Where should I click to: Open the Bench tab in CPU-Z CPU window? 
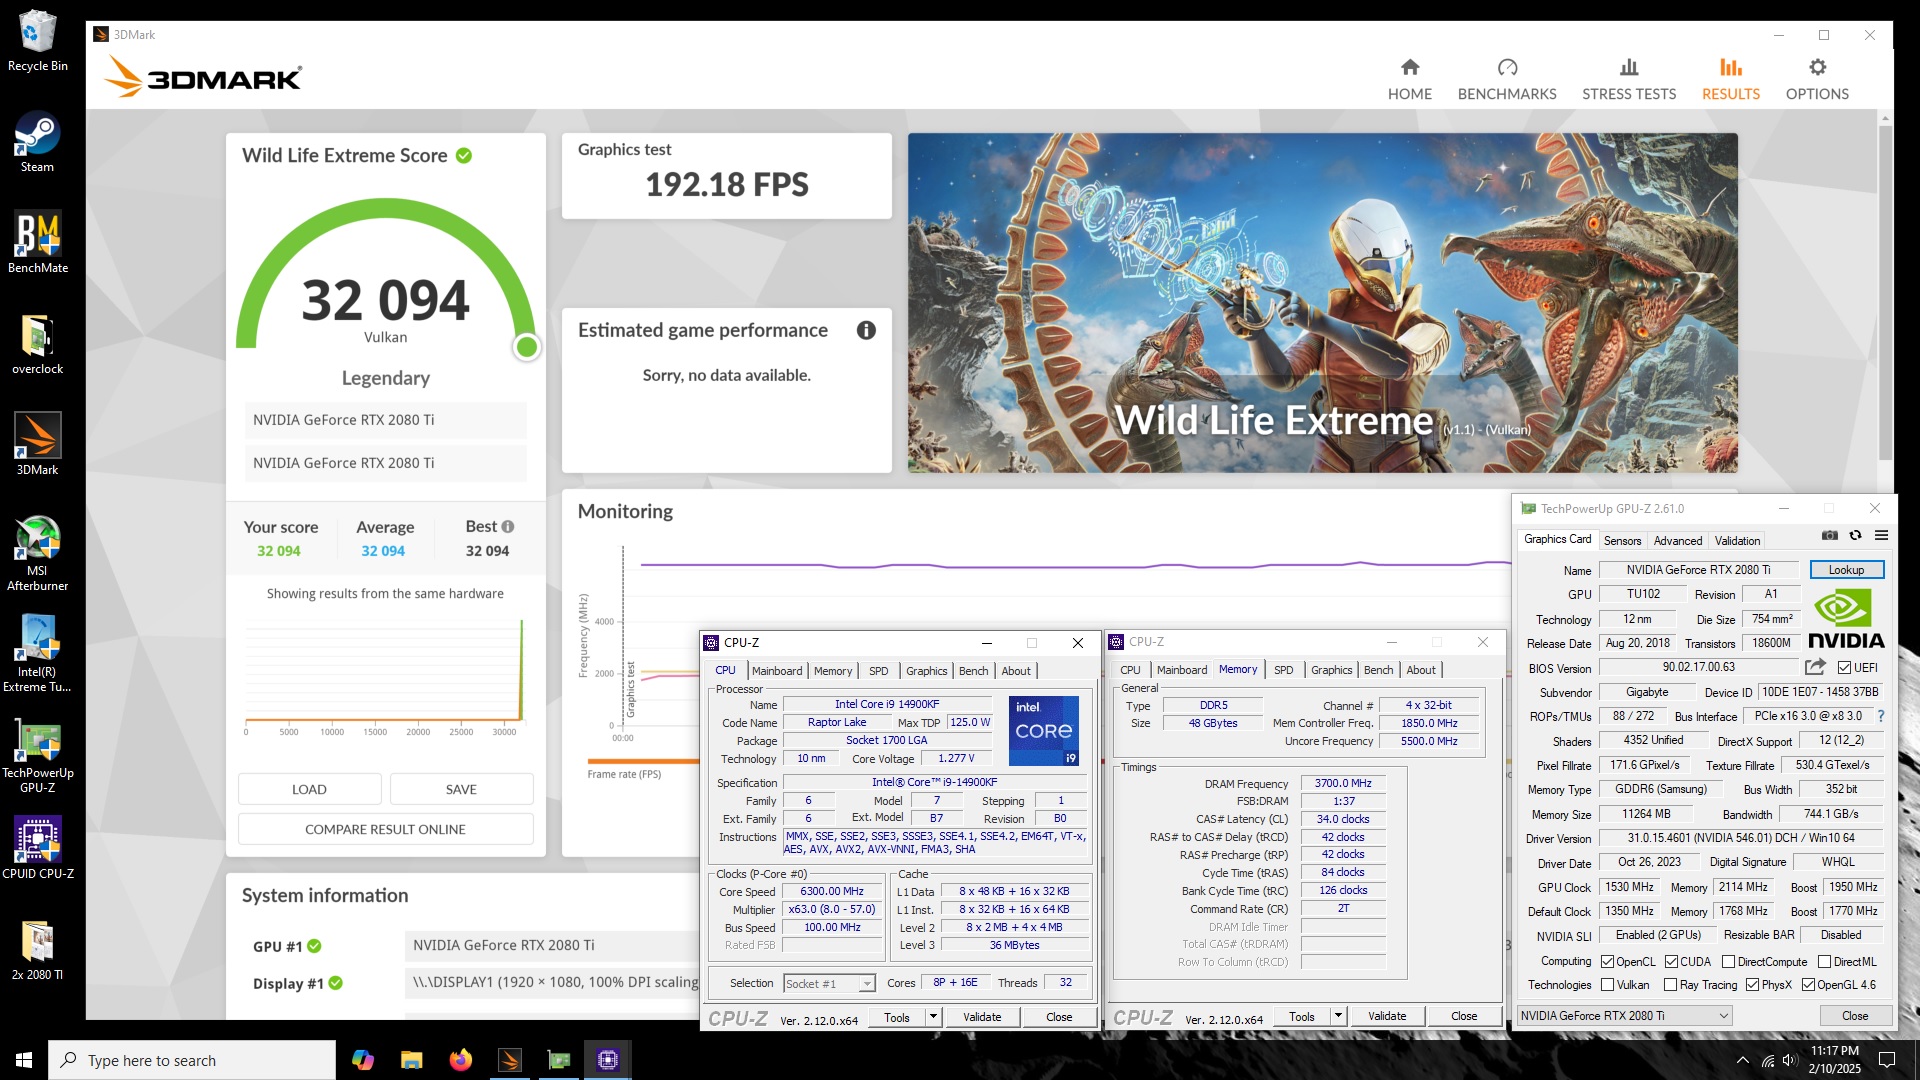pos(973,671)
